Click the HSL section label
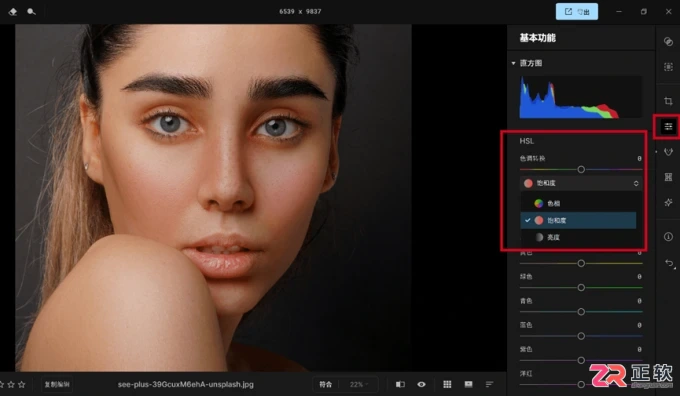Screen dimensions: 680x396 pyautogui.click(x=526, y=141)
